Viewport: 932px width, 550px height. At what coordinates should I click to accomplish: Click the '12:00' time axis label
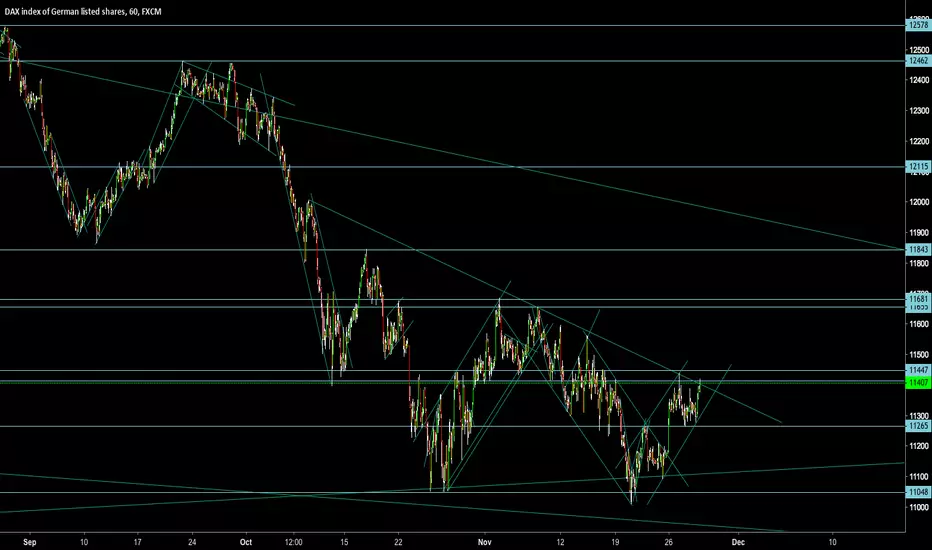(294, 542)
